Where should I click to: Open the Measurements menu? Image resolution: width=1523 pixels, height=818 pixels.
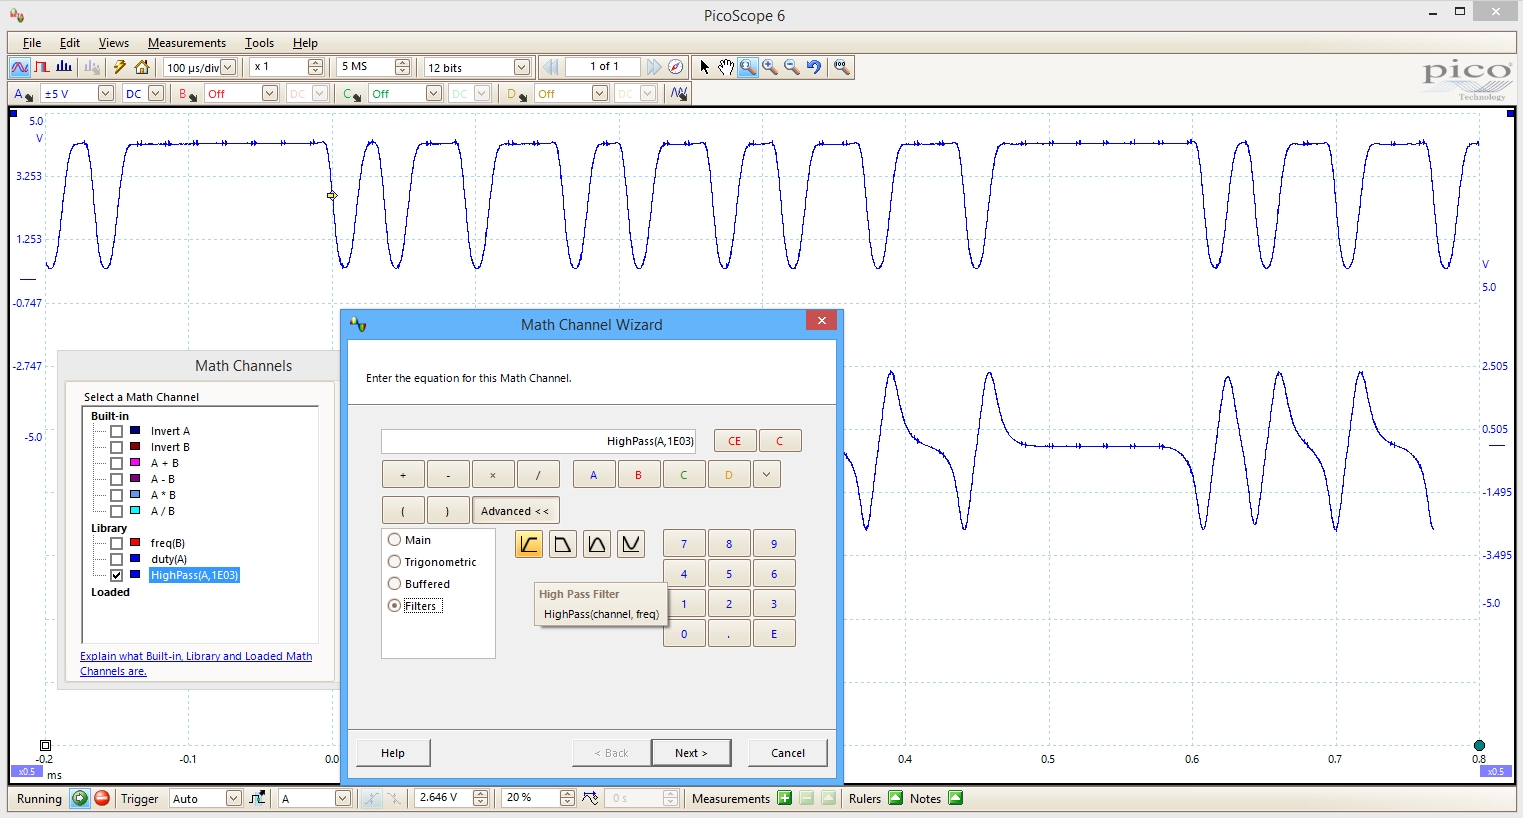pos(187,43)
